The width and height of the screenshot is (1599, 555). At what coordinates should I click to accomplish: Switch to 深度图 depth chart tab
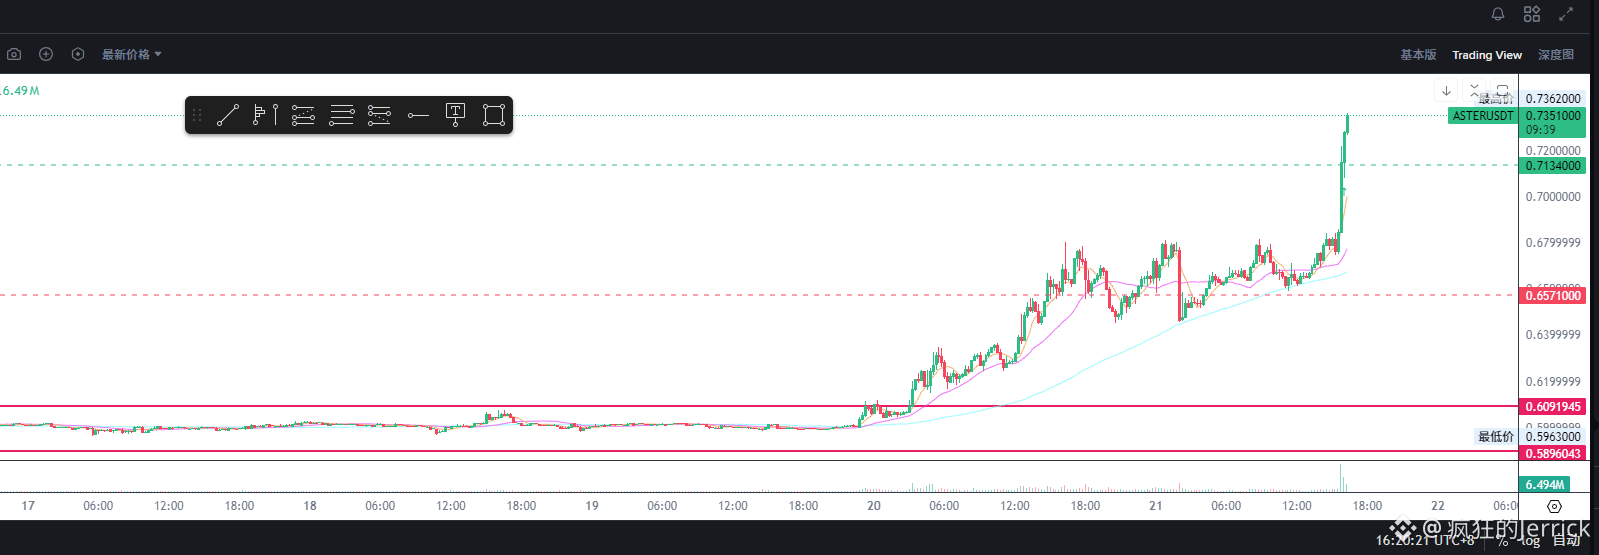point(1556,55)
